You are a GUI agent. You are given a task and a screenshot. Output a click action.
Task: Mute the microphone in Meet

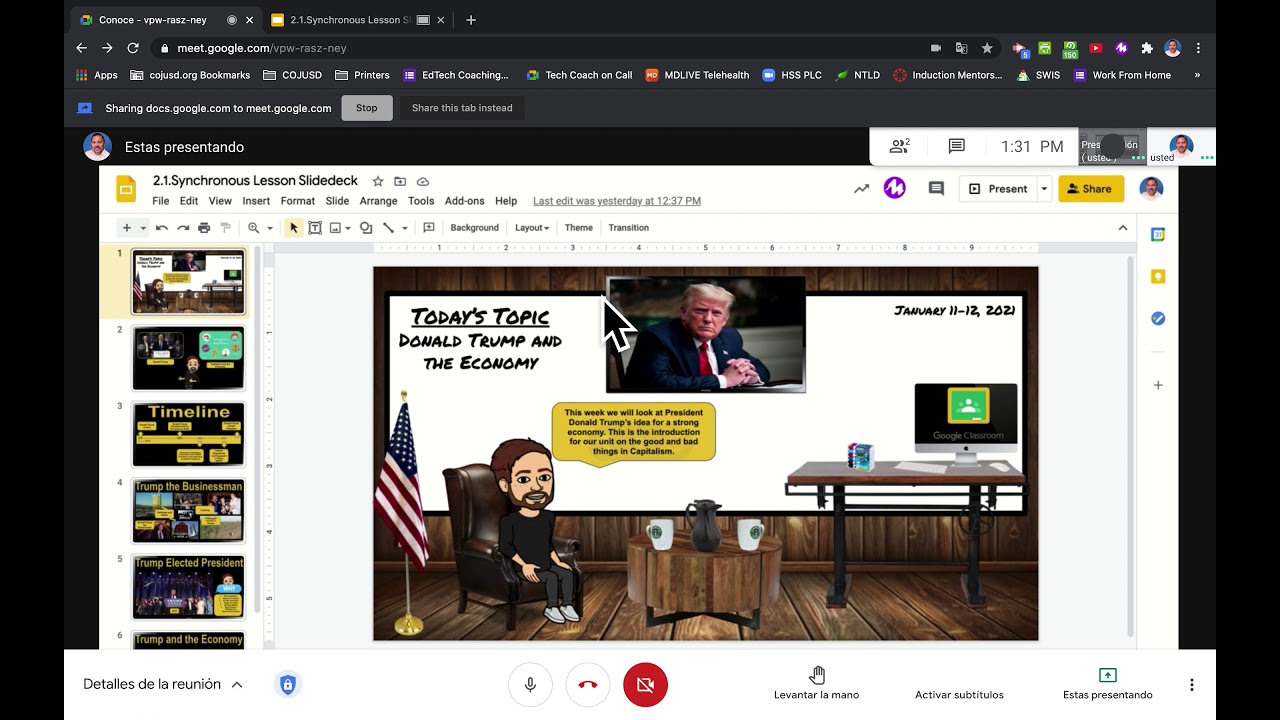pos(530,685)
